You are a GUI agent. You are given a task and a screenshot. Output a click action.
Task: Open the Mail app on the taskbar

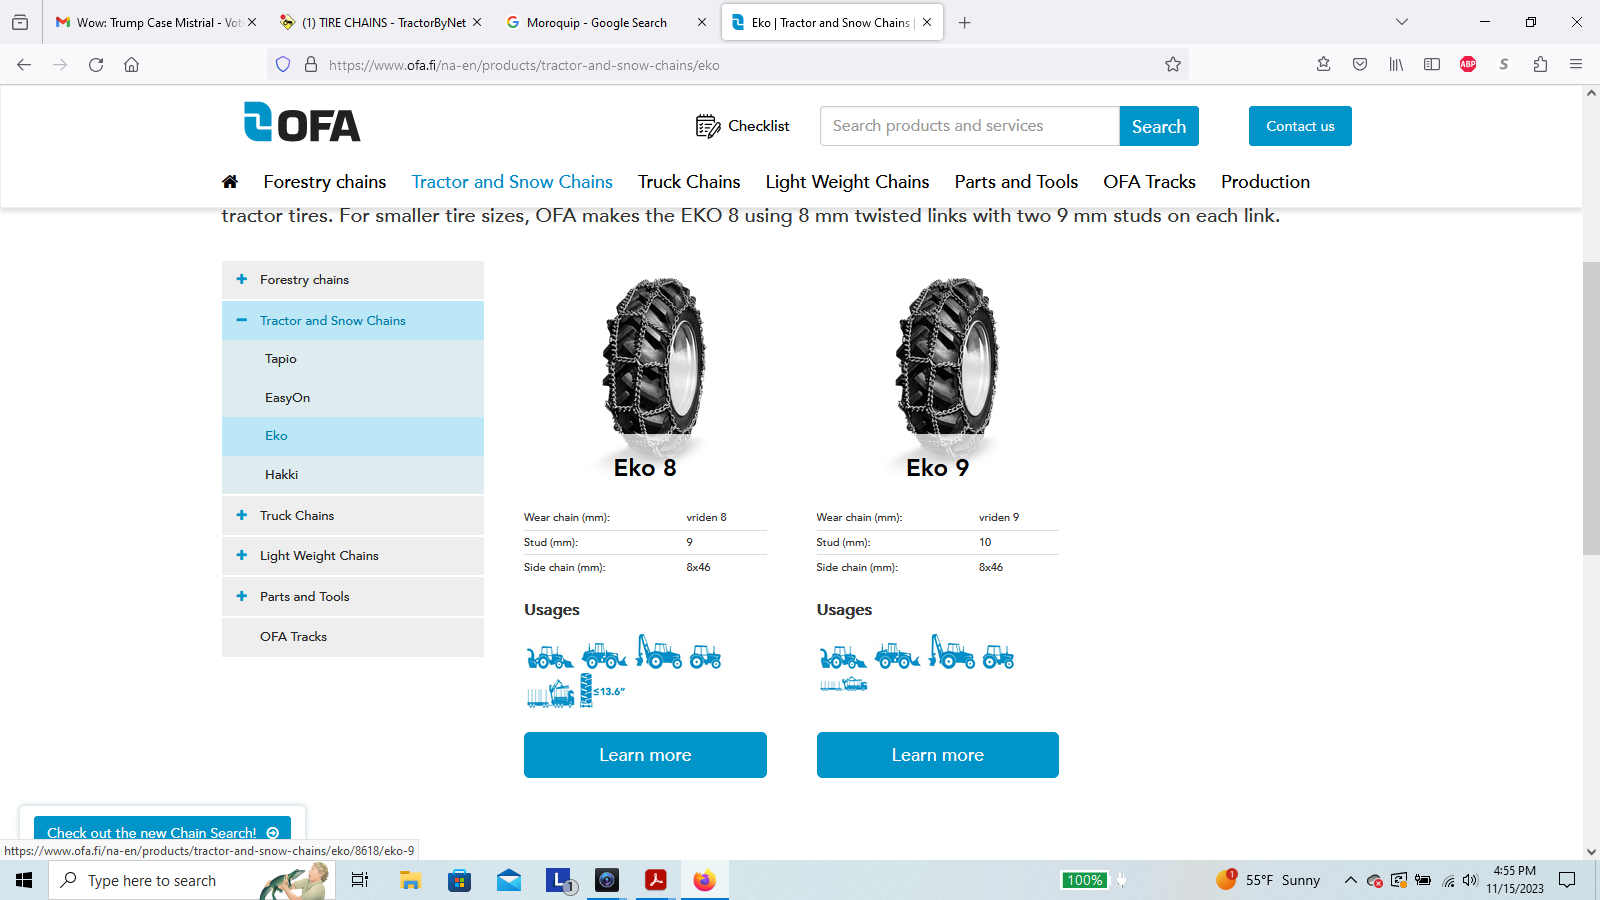coord(509,880)
